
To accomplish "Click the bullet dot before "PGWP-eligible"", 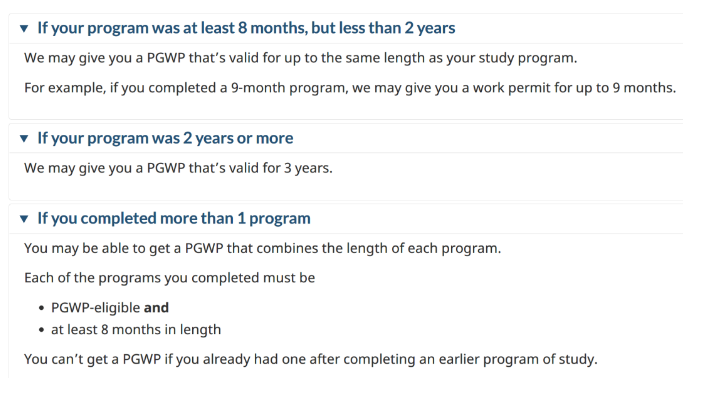I will tap(42, 308).
